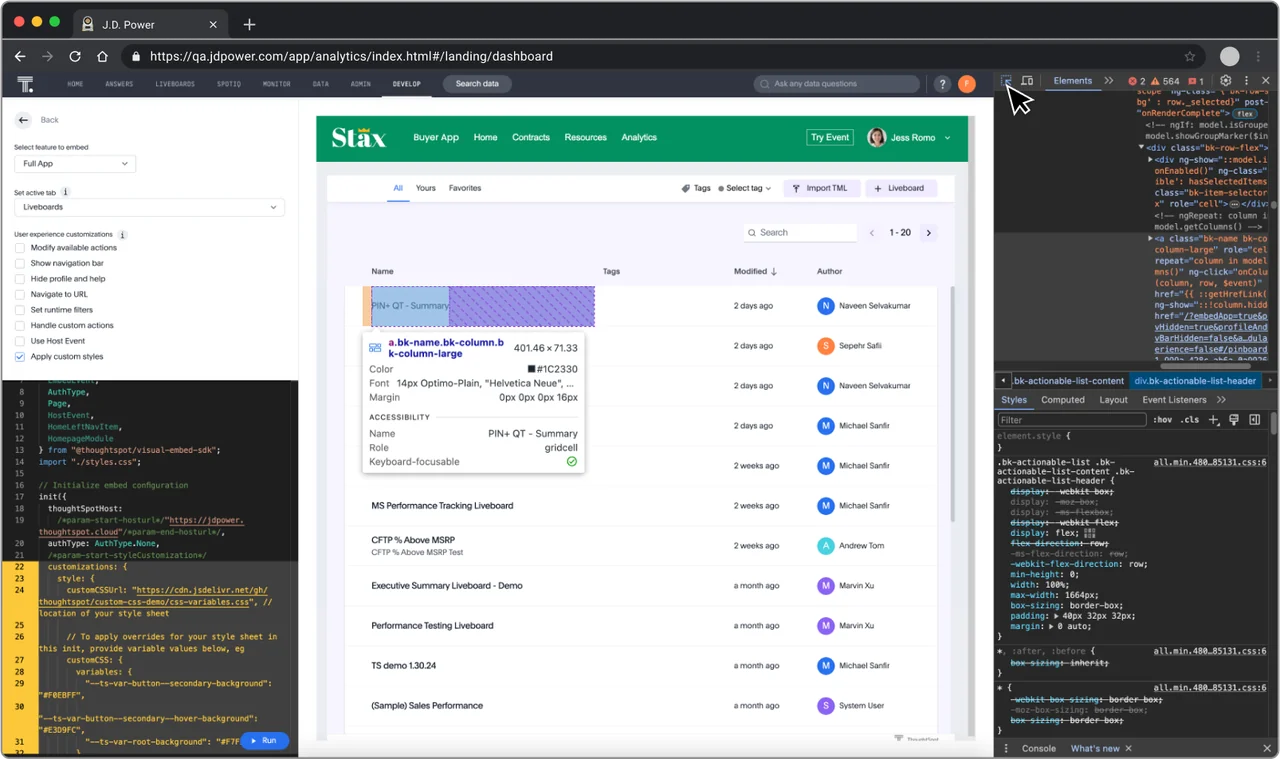Activate the DevTools inspect element tool
Image resolution: width=1280 pixels, height=759 pixels.
pyautogui.click(x=1008, y=81)
